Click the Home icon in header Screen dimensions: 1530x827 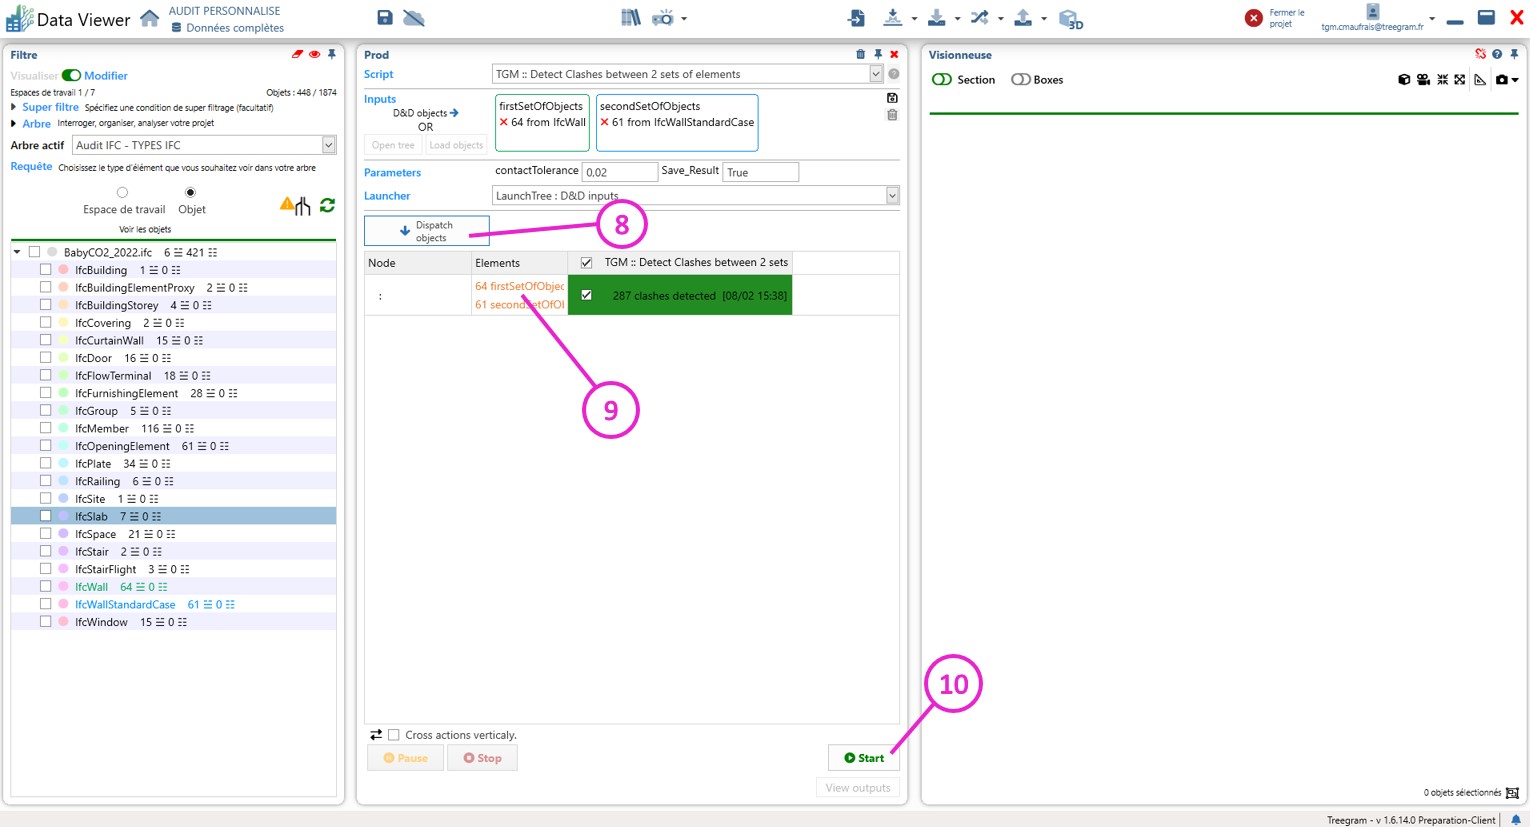(x=149, y=19)
